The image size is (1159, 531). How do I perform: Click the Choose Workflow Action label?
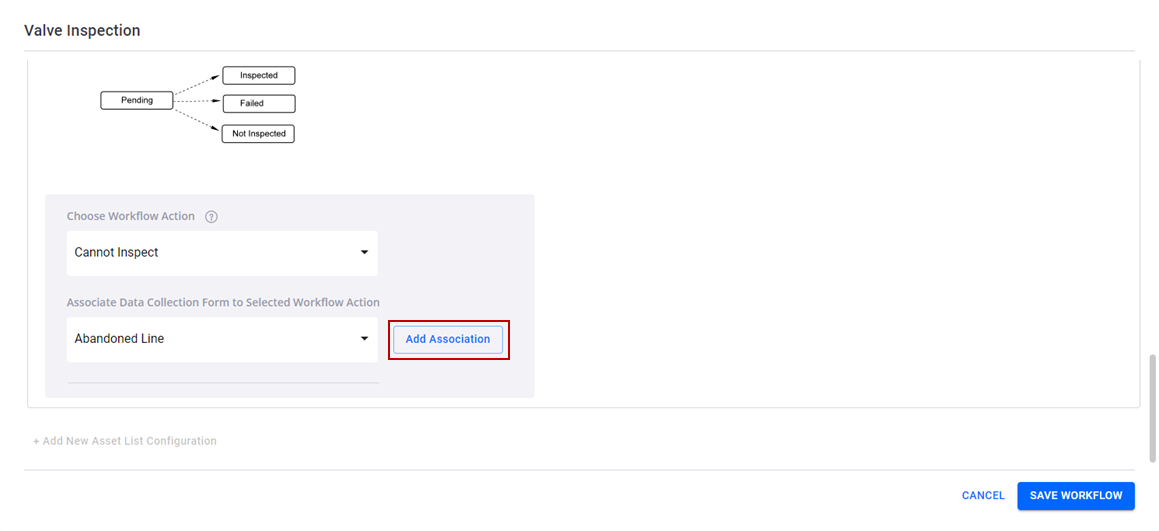pyautogui.click(x=131, y=217)
